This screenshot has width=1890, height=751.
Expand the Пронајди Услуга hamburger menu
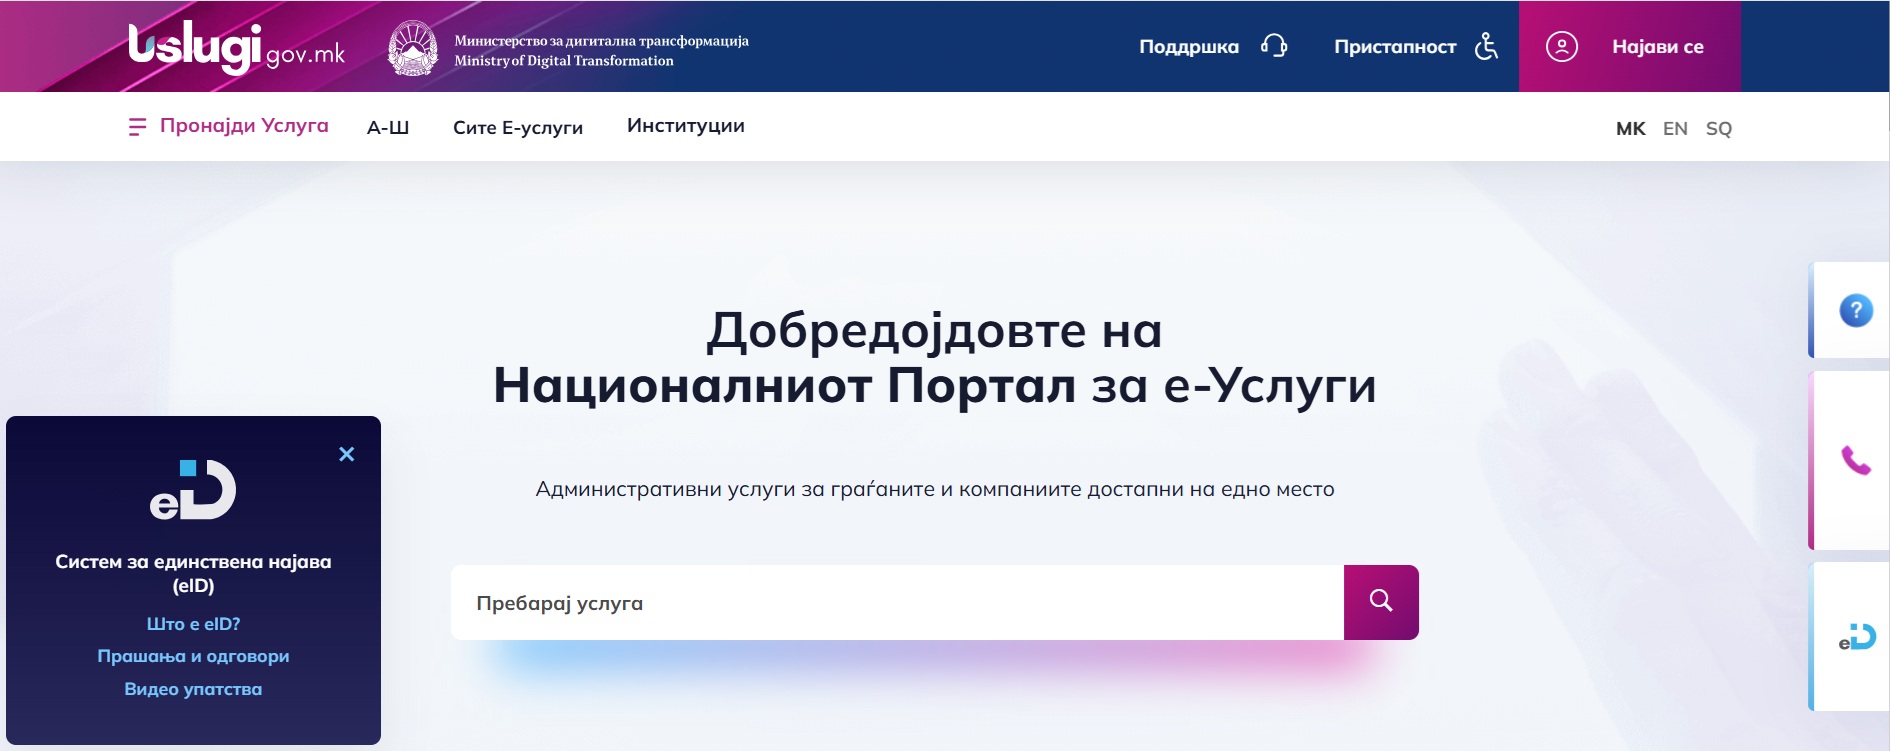point(137,127)
